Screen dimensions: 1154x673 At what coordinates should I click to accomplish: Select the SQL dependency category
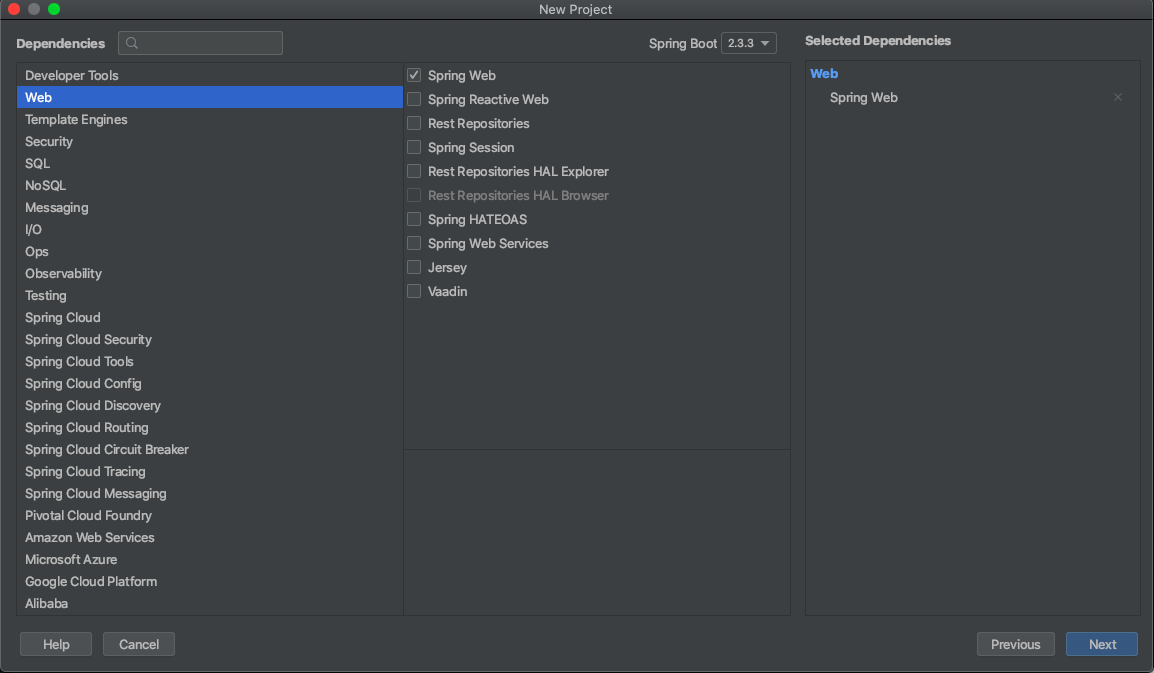(x=37, y=163)
